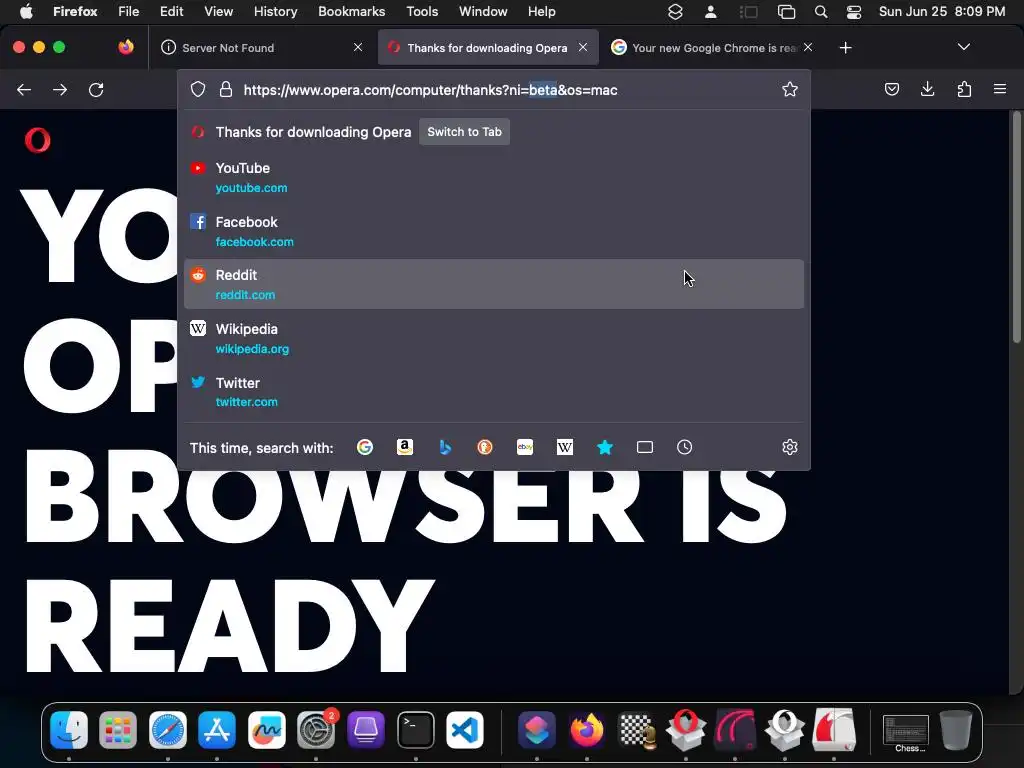View site security padlock information

[x=226, y=89]
